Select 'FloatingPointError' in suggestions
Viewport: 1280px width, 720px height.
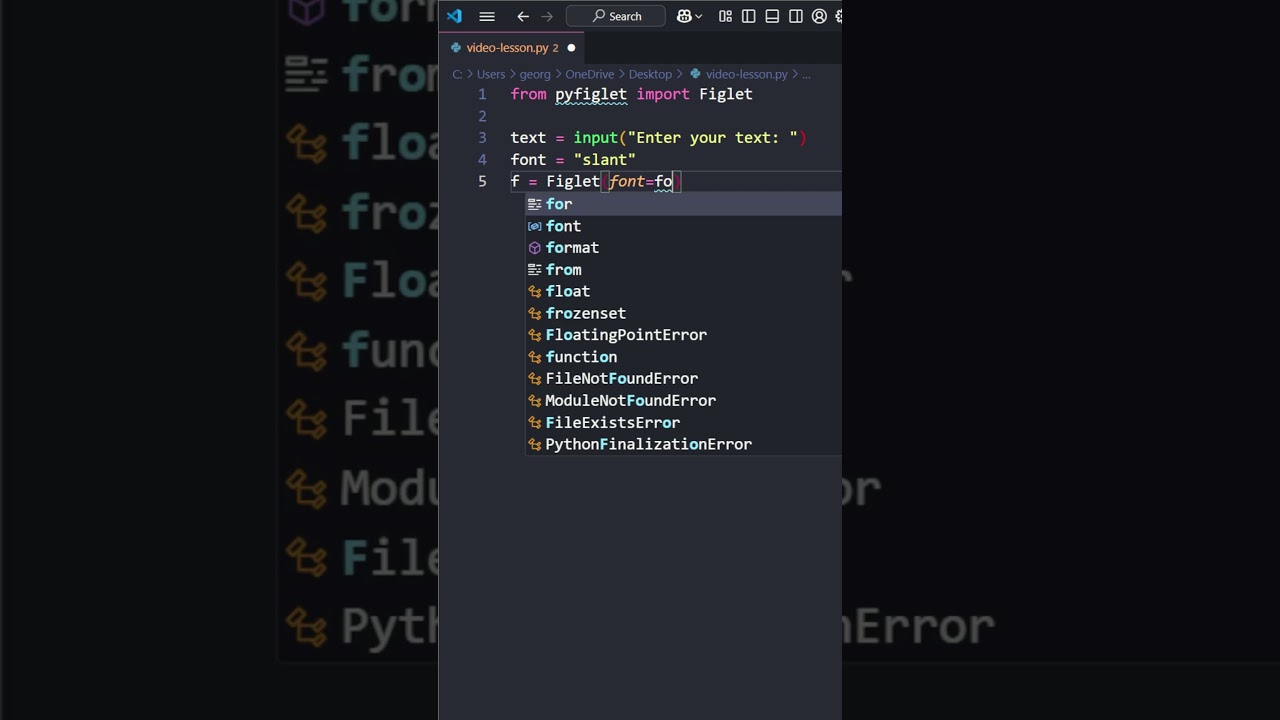click(684, 335)
